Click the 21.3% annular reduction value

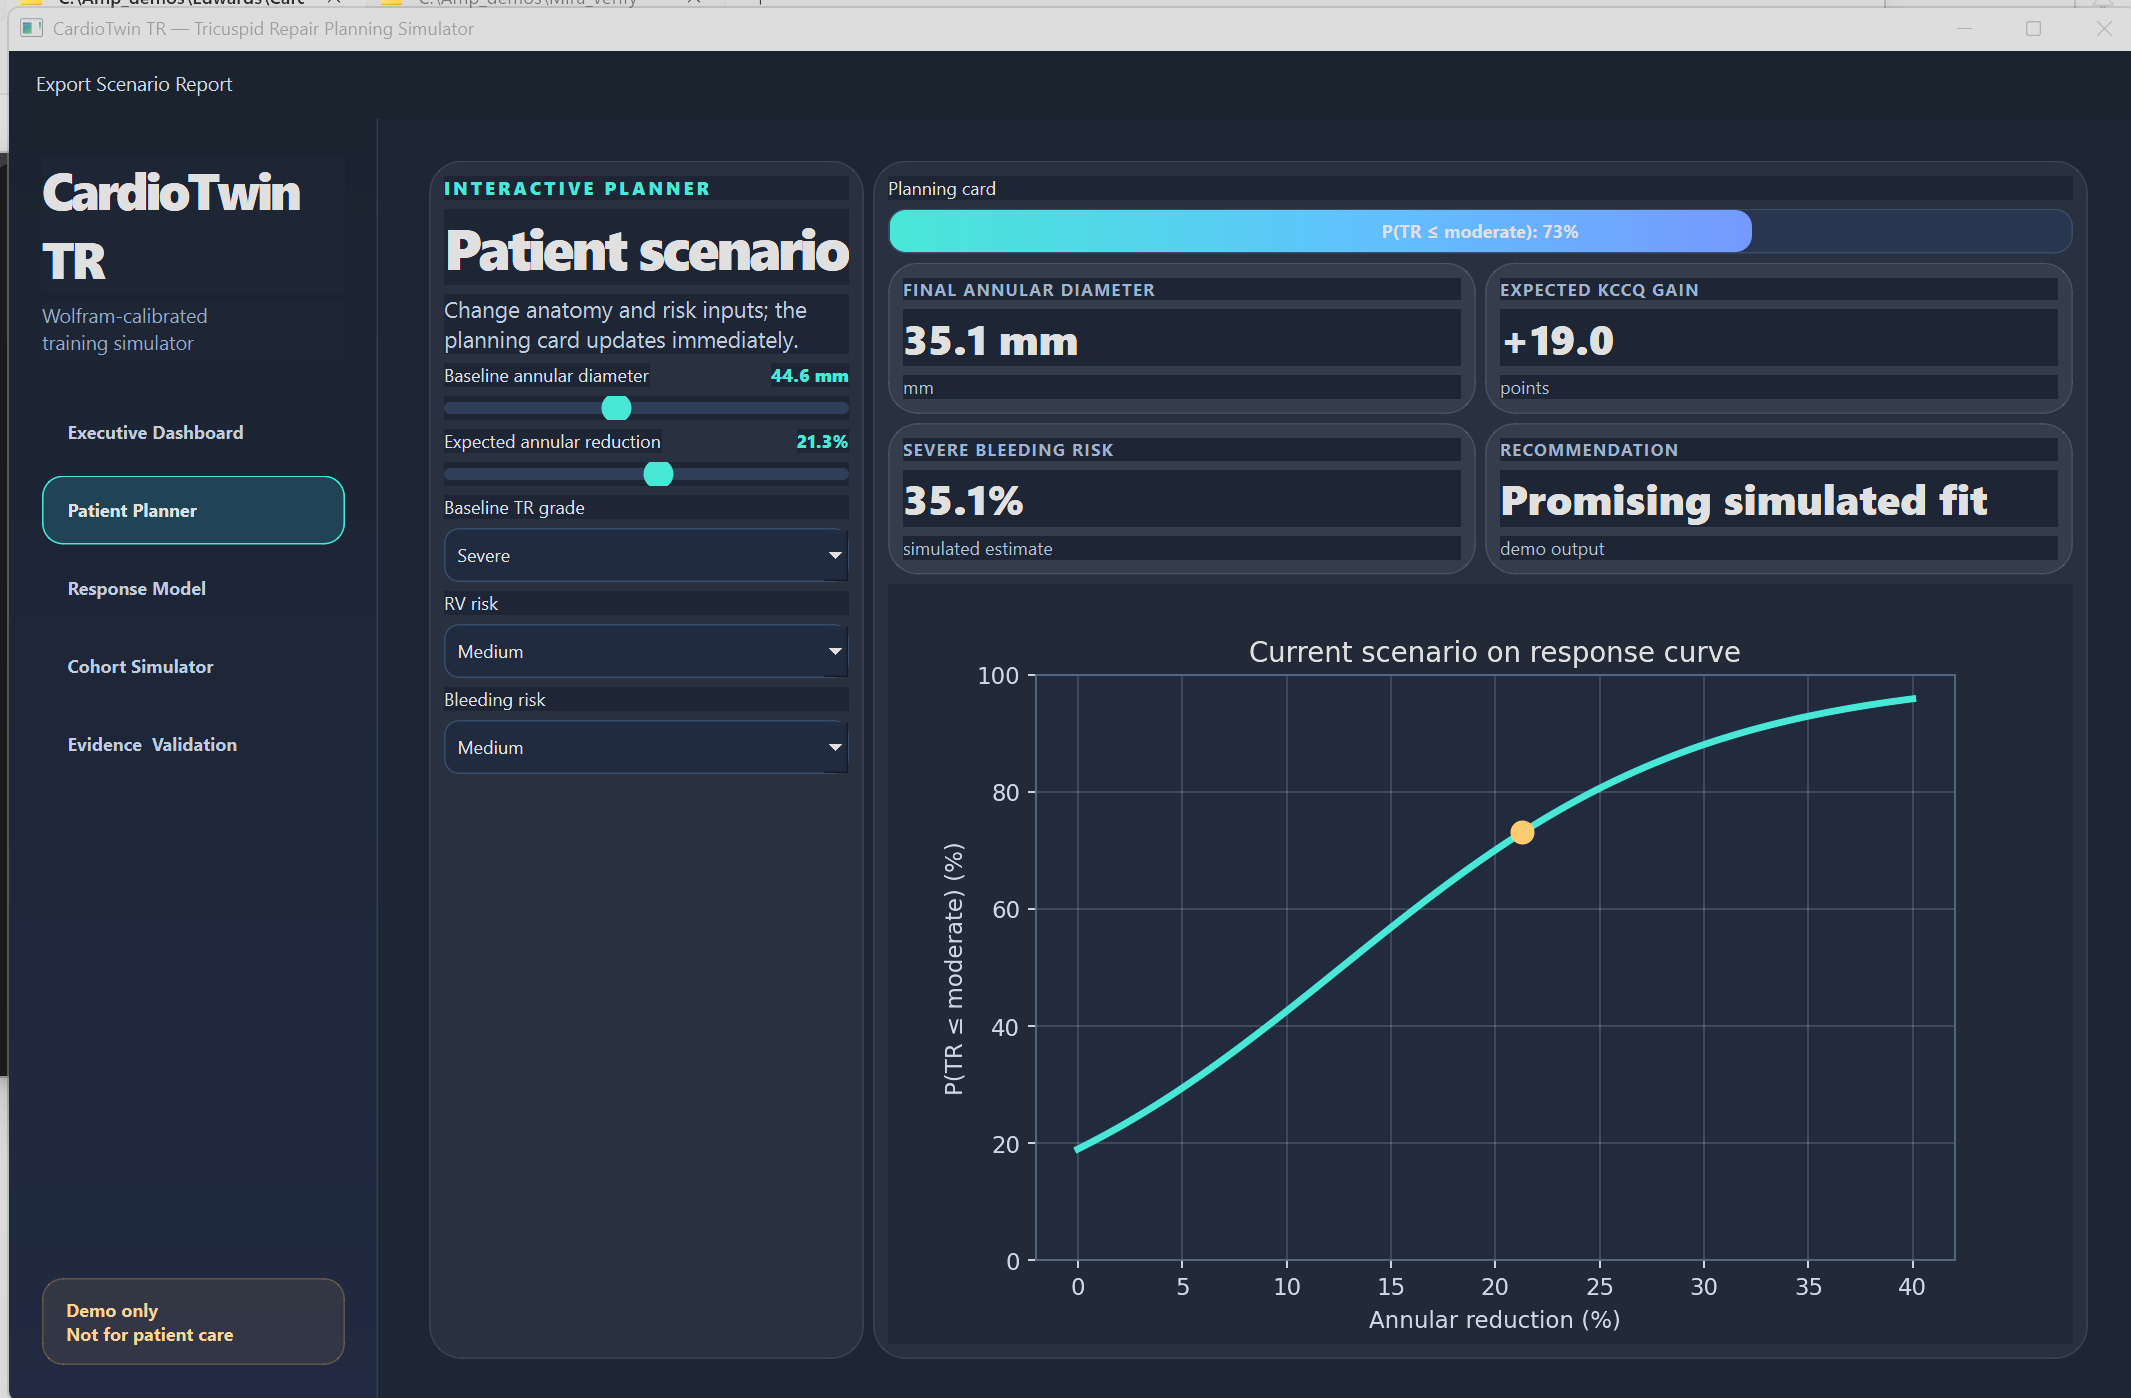[x=822, y=442]
